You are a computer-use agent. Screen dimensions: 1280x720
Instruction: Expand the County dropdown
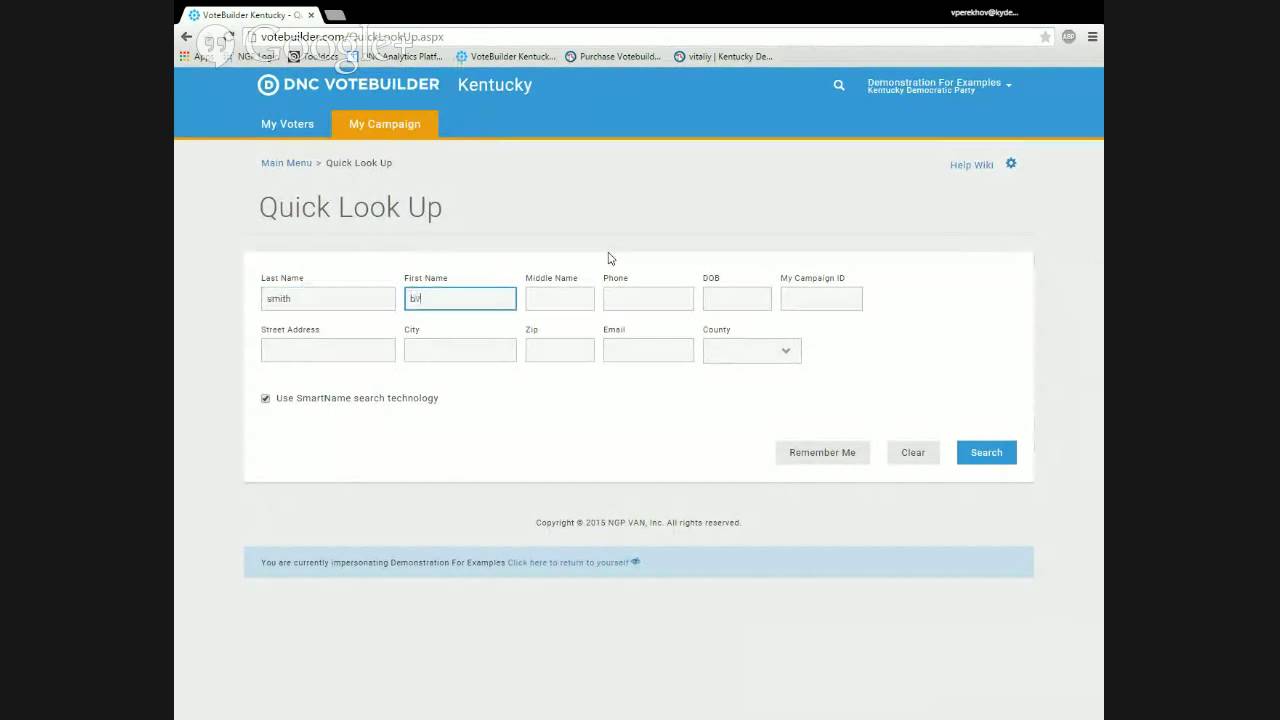[752, 350]
